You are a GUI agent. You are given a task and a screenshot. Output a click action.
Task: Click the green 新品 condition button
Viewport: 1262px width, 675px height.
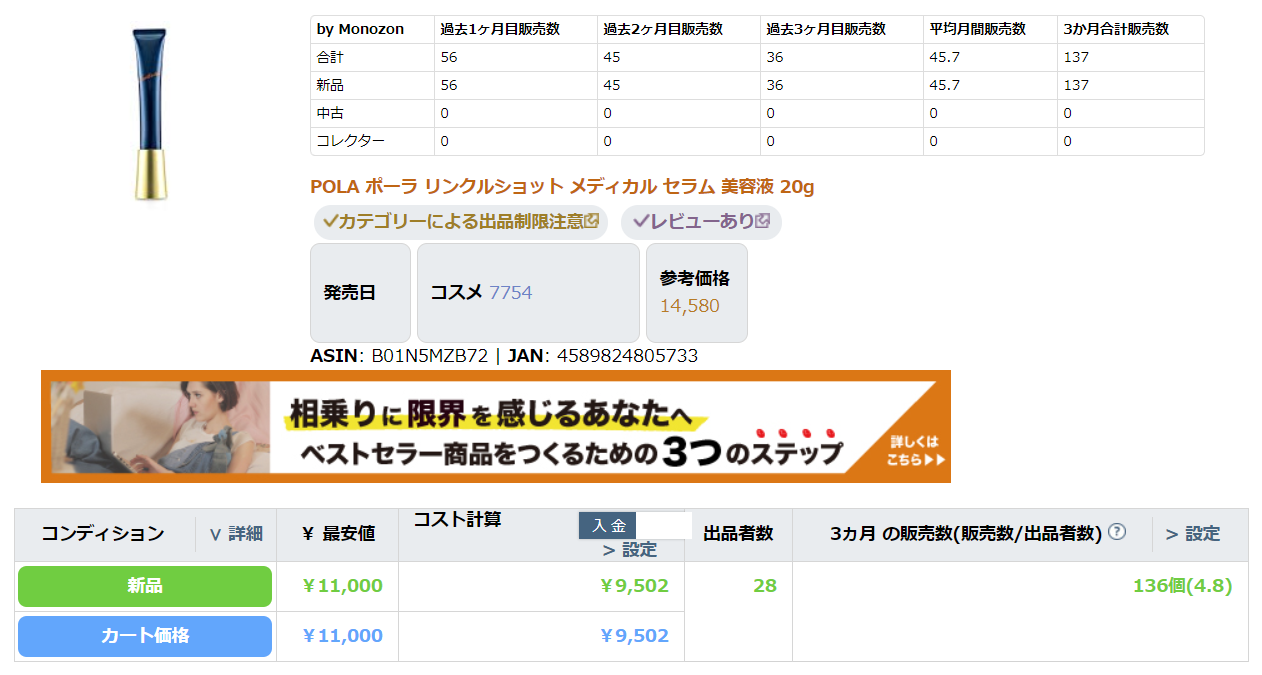145,586
